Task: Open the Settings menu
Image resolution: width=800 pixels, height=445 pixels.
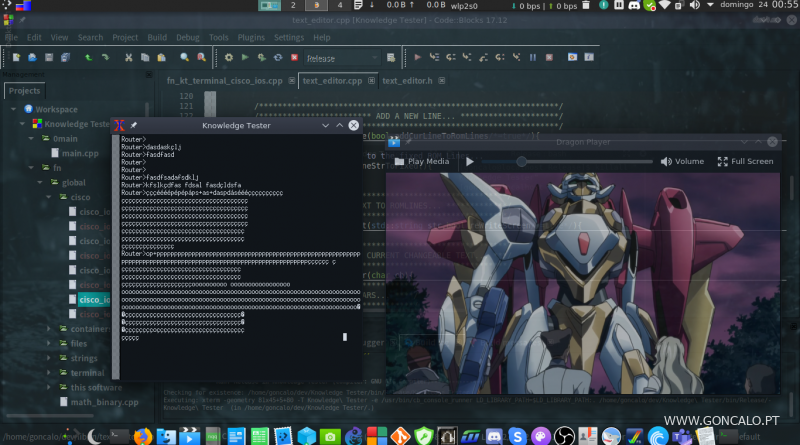Action: click(289, 37)
